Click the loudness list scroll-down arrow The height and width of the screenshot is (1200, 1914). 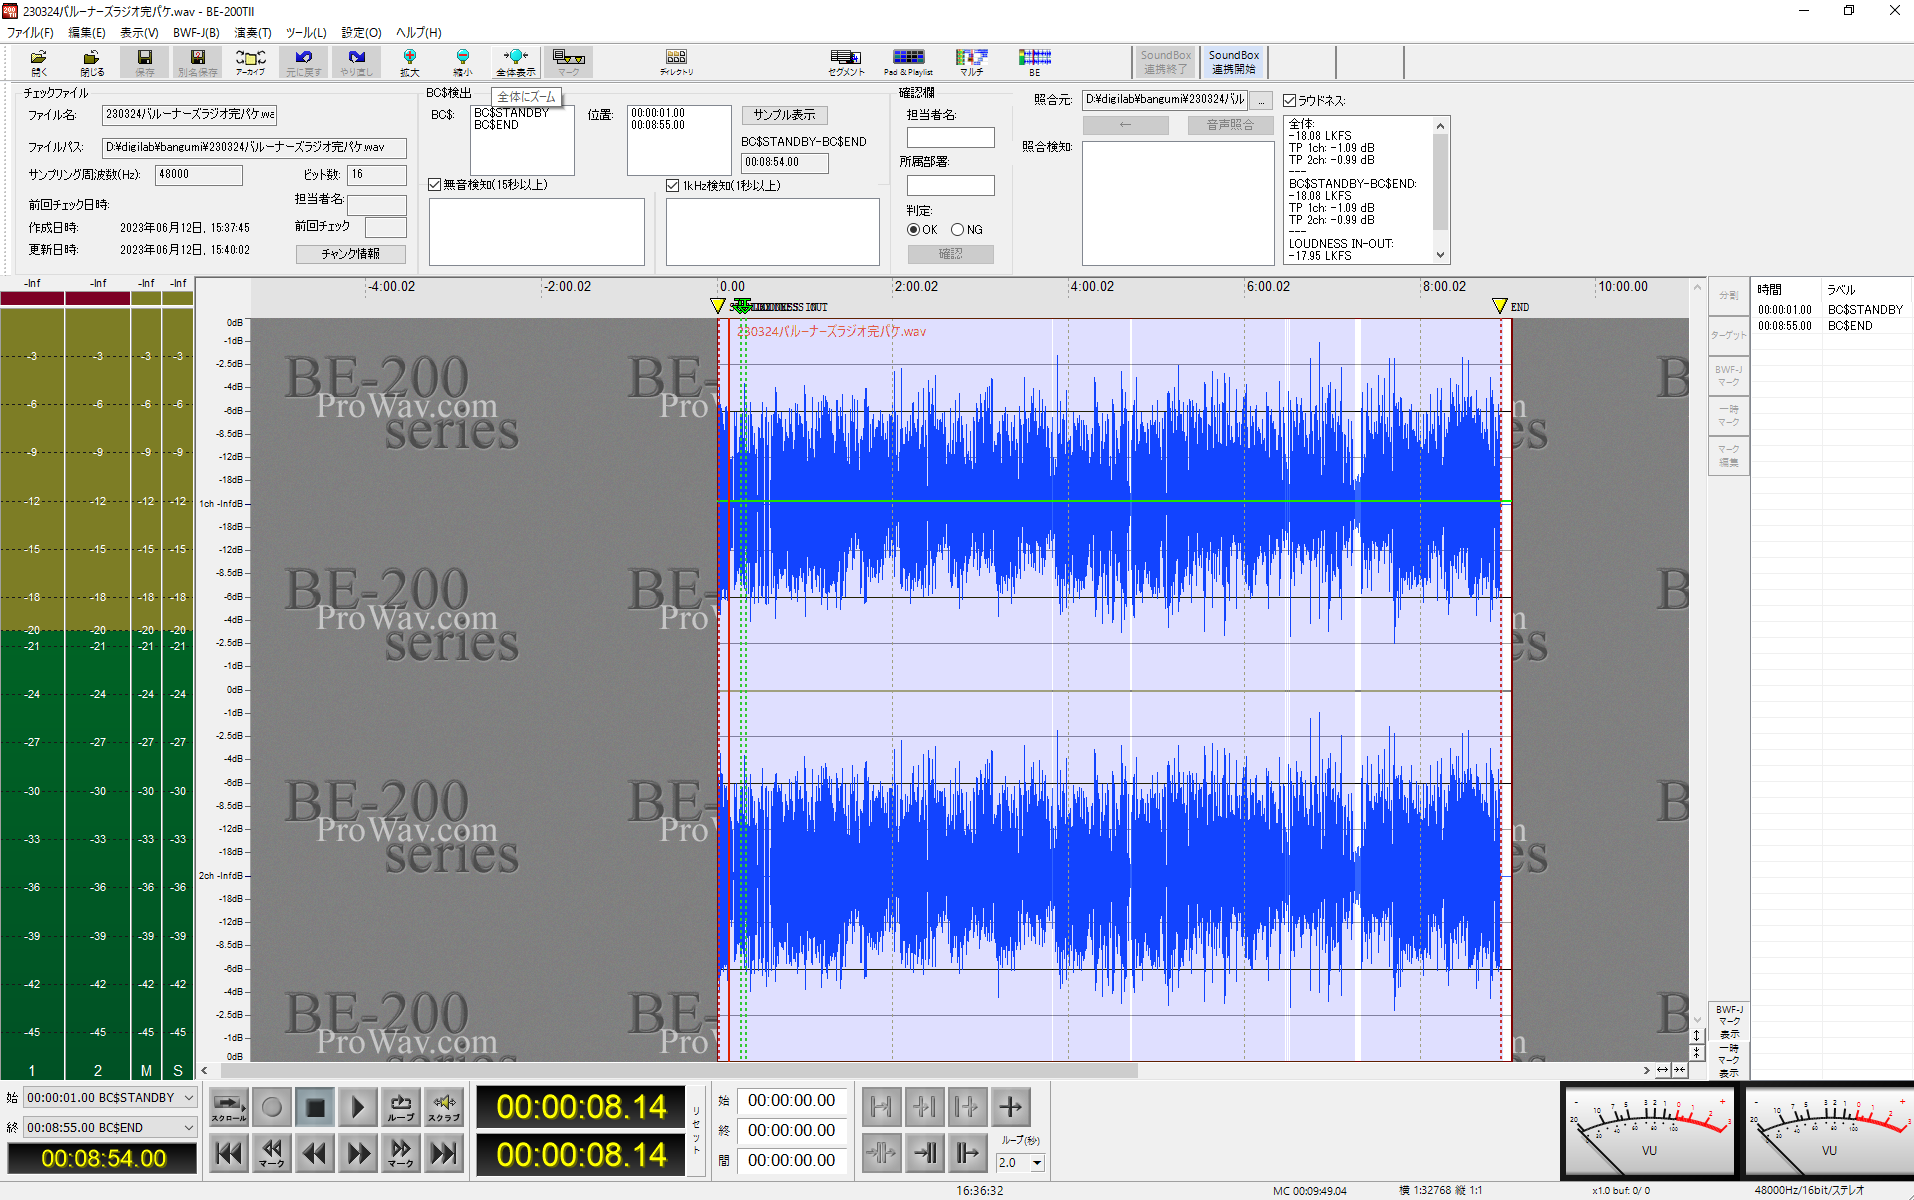[x=1440, y=255]
